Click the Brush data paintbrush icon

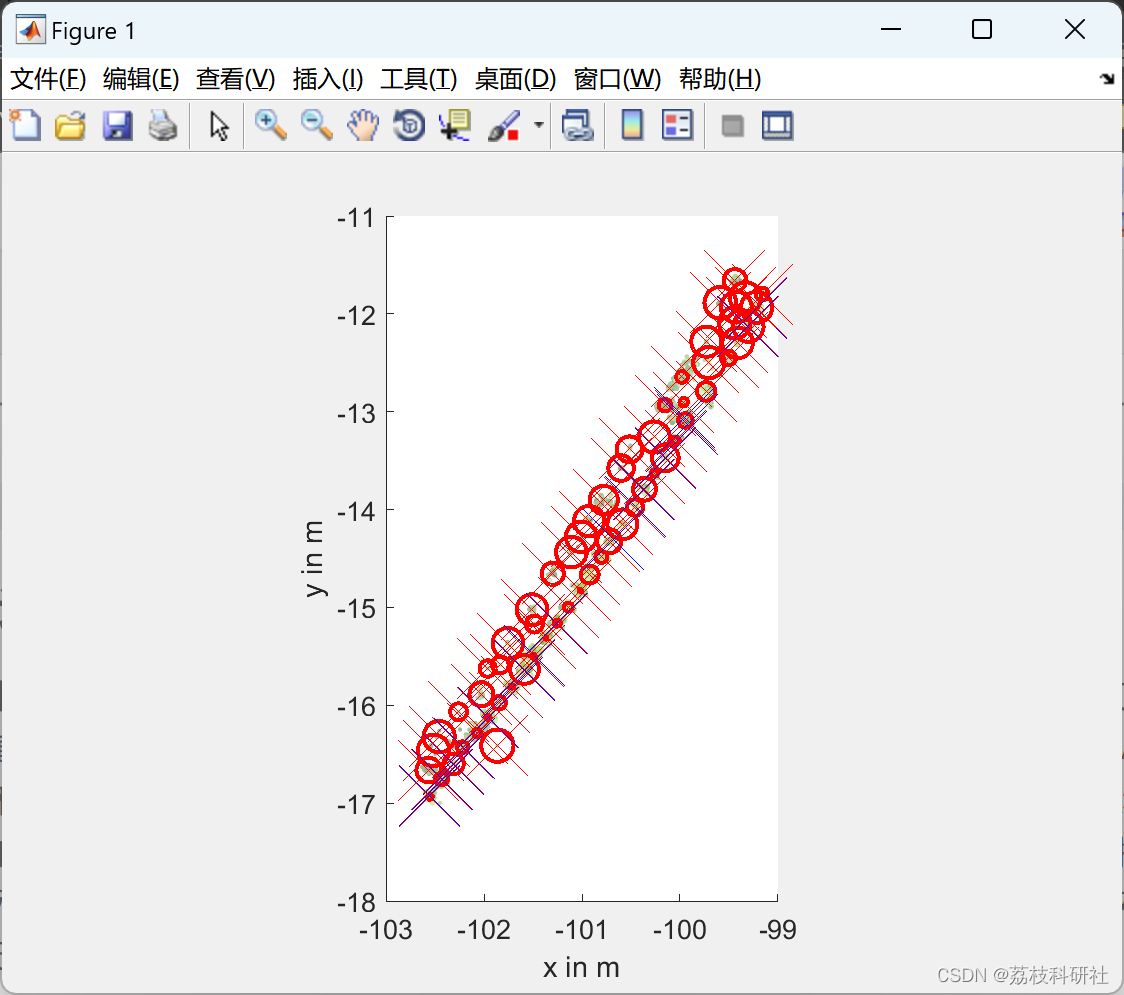pos(503,126)
